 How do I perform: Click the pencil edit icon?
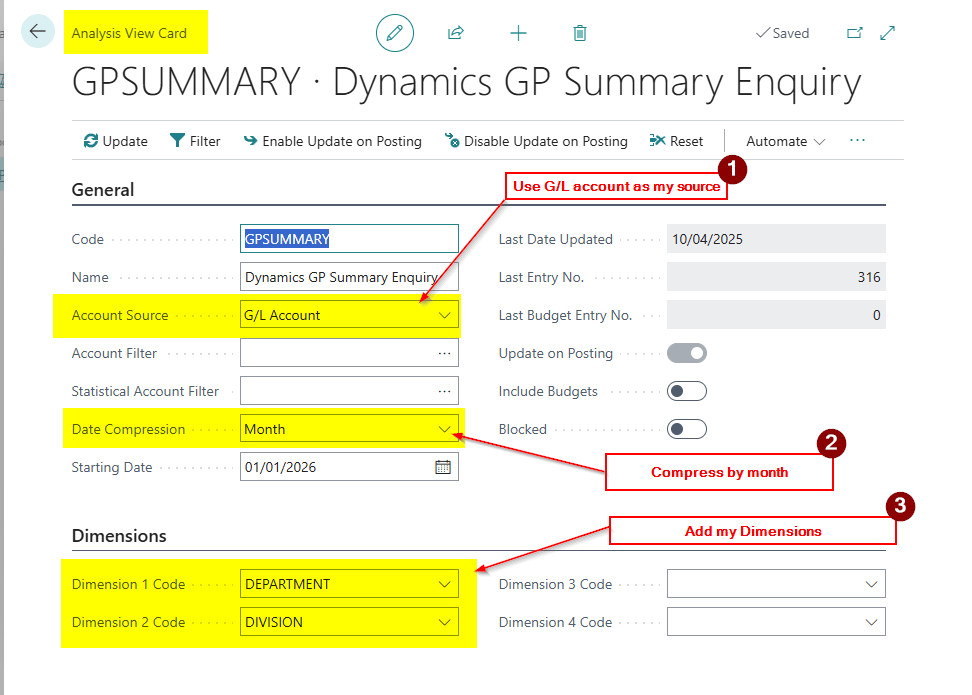click(x=395, y=33)
